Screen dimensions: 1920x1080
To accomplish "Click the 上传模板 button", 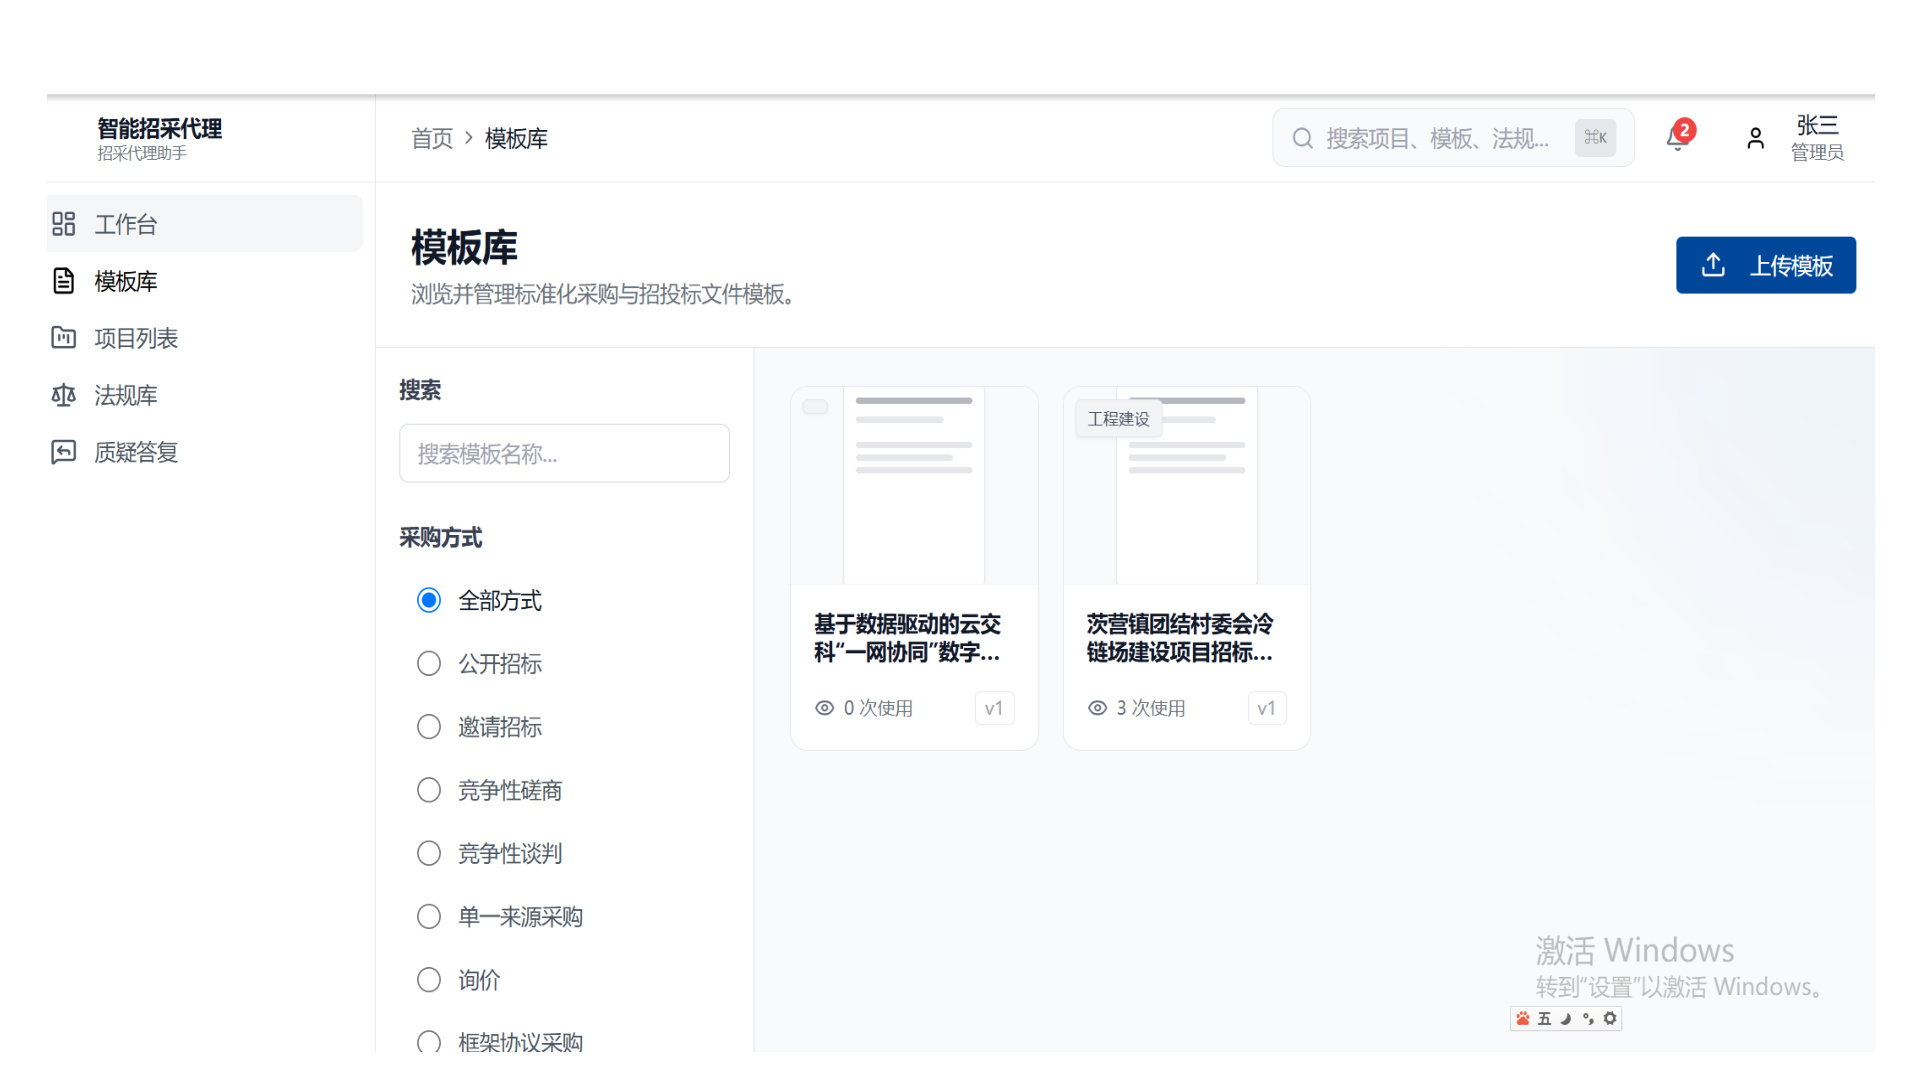I will click(1766, 265).
